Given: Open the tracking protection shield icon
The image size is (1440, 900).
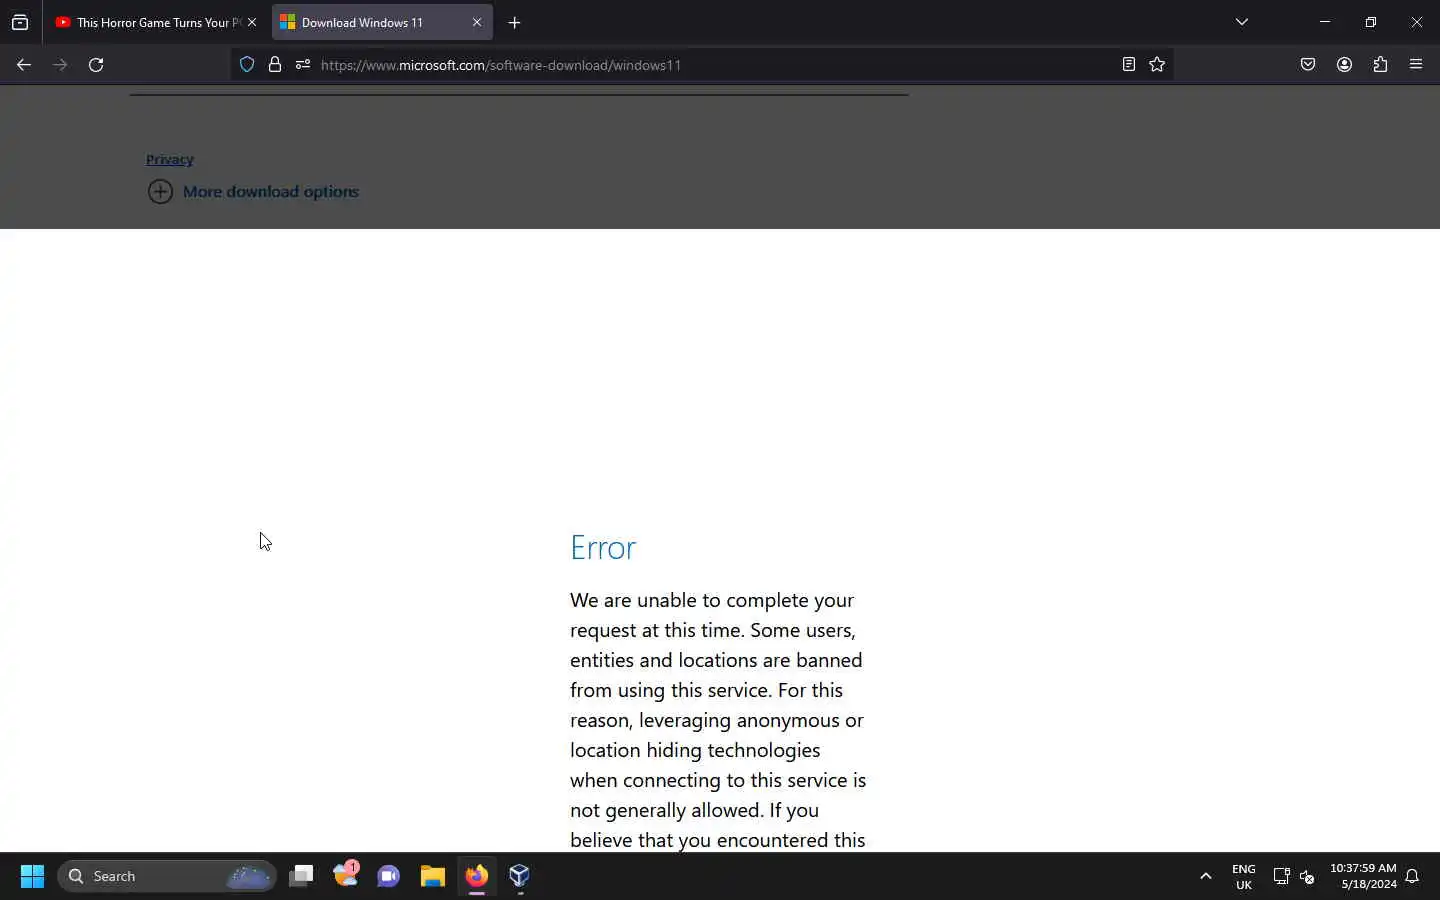Looking at the screenshot, I should click(x=247, y=65).
